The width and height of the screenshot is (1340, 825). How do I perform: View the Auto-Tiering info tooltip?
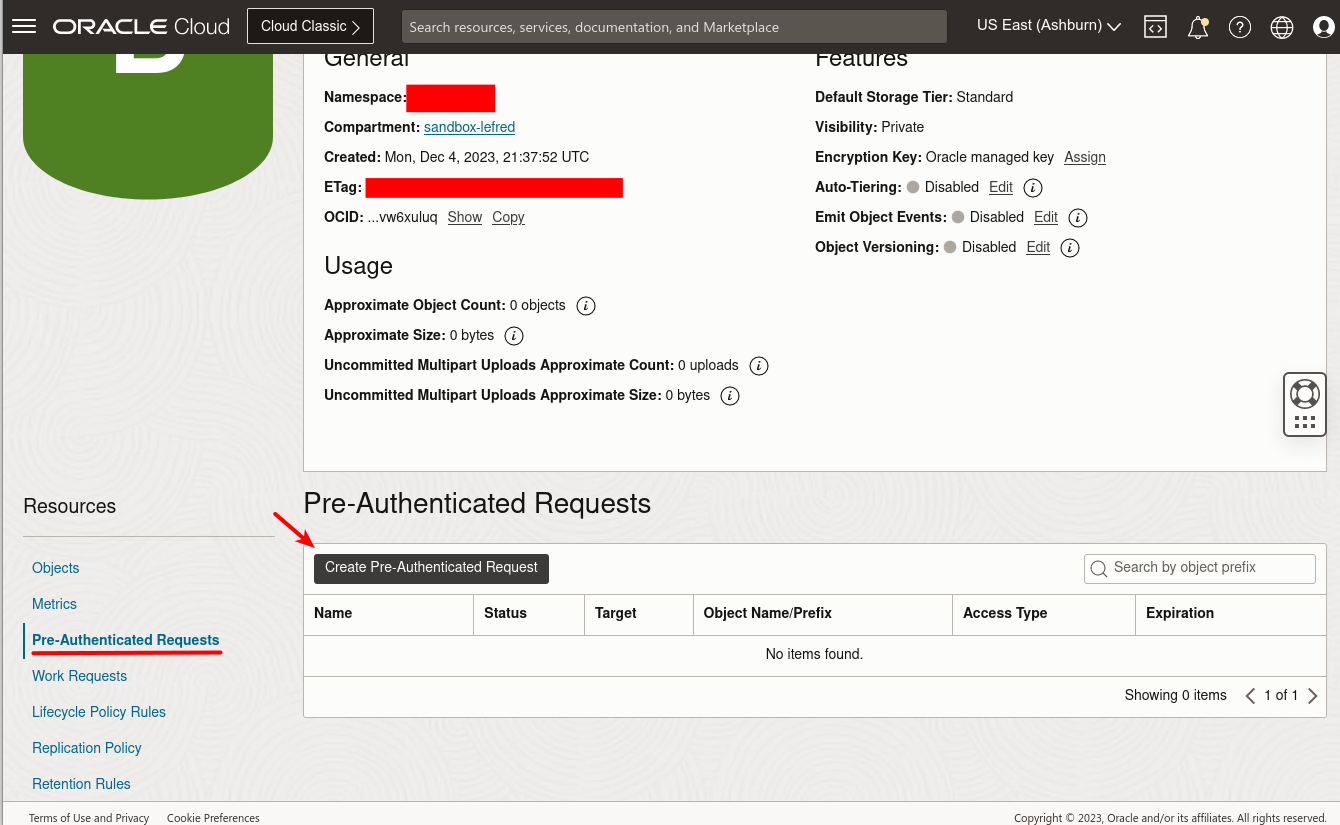tap(1031, 187)
